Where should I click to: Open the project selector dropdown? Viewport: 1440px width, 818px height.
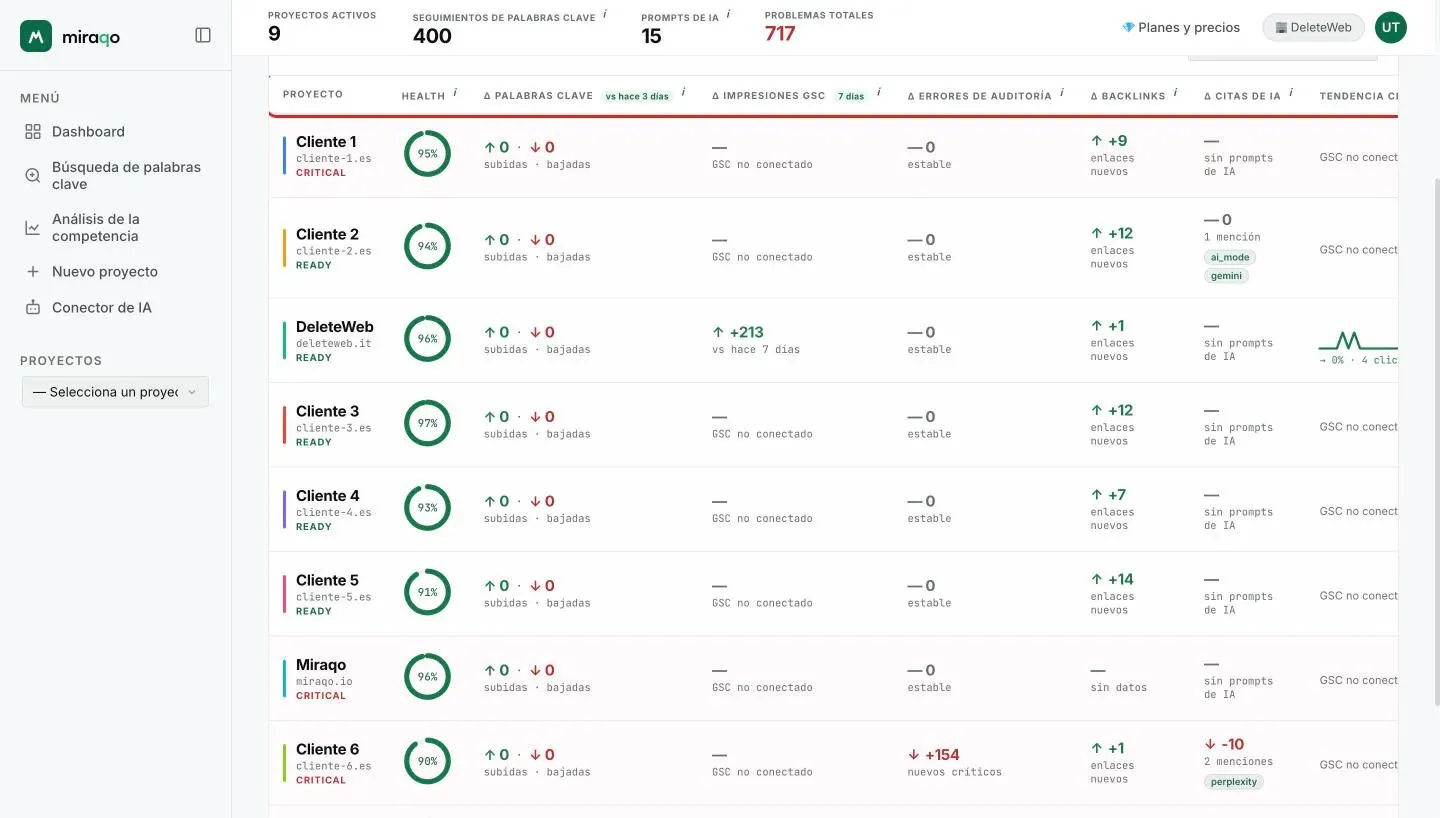[115, 392]
